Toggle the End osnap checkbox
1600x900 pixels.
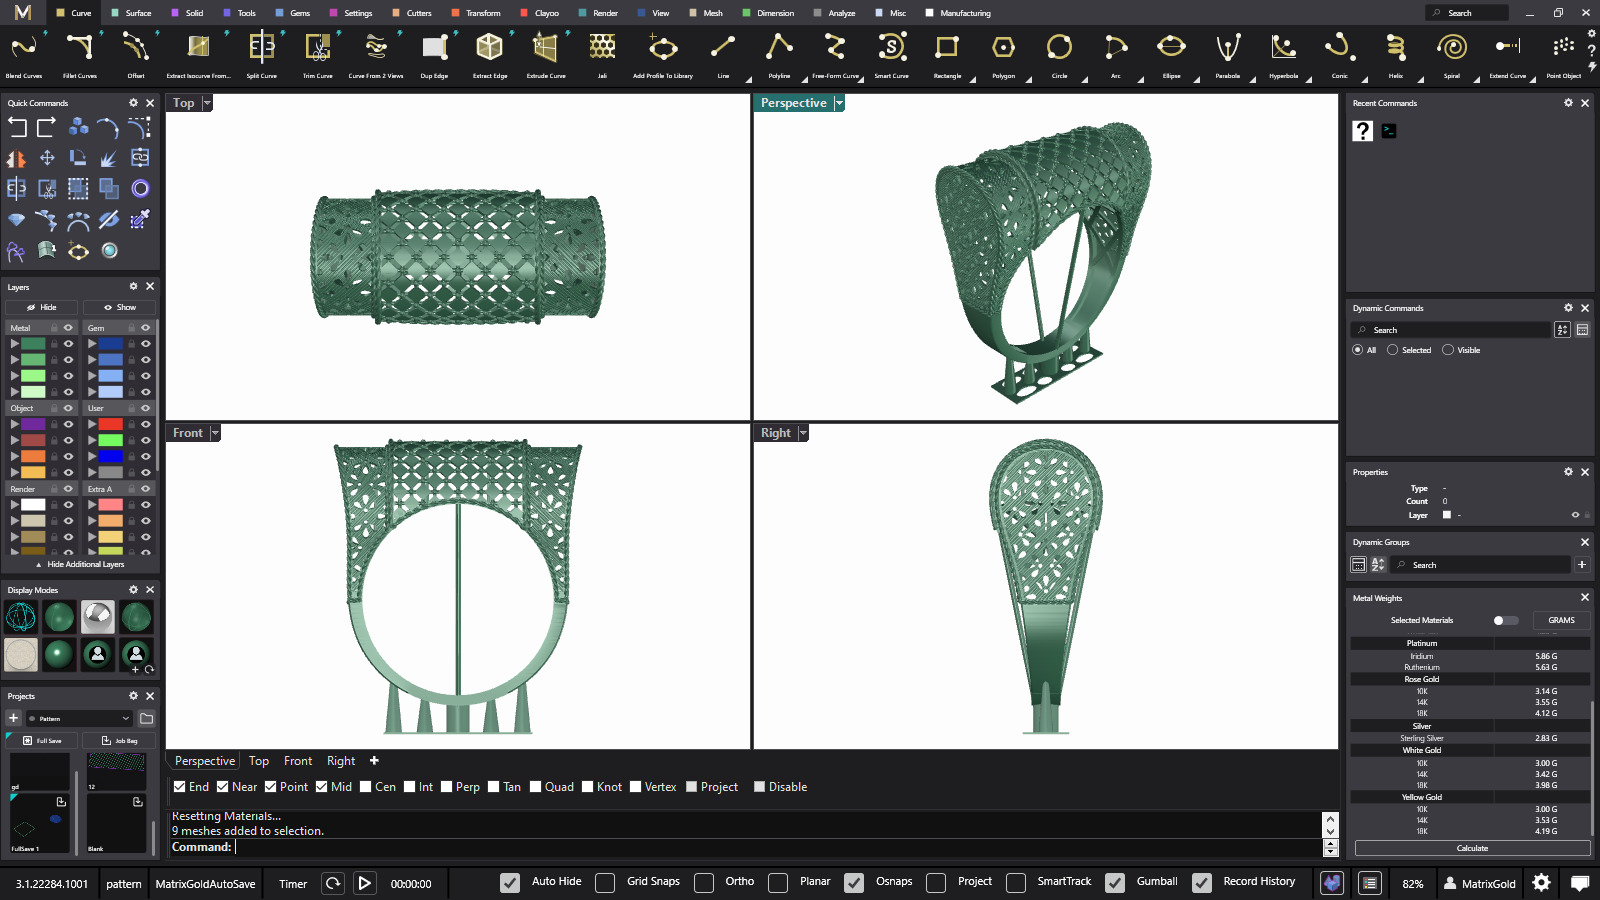click(179, 787)
